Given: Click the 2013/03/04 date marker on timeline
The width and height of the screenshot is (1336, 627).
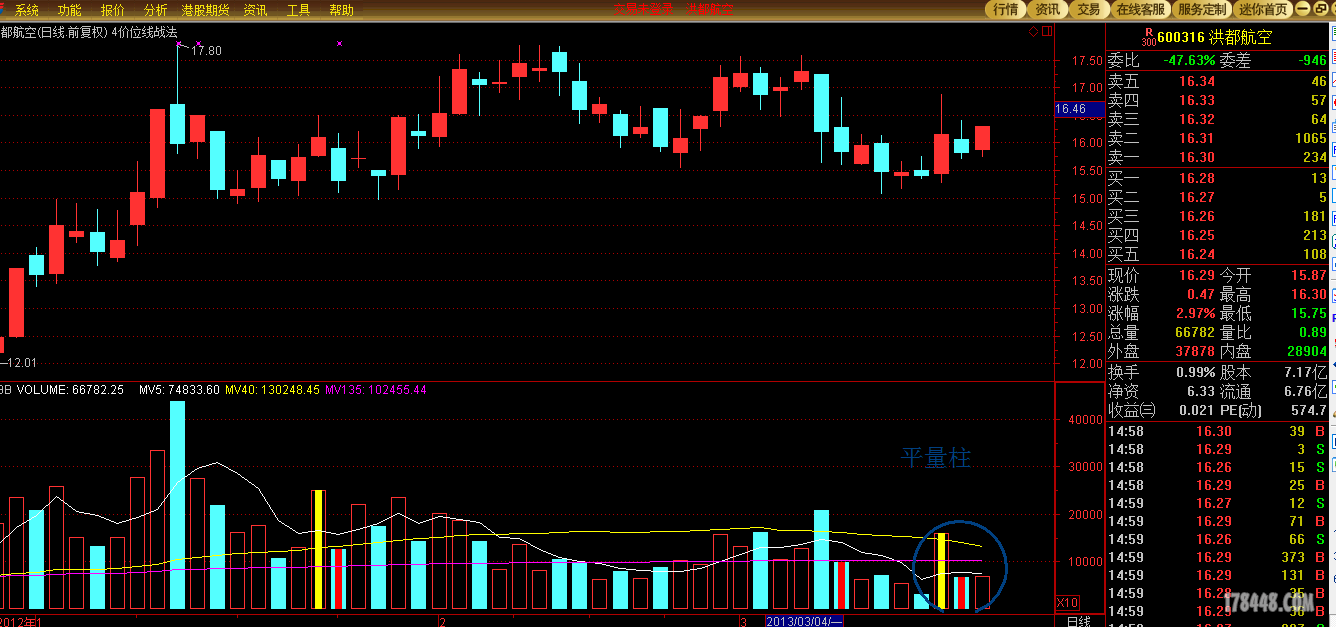Looking at the screenshot, I should coord(804,621).
